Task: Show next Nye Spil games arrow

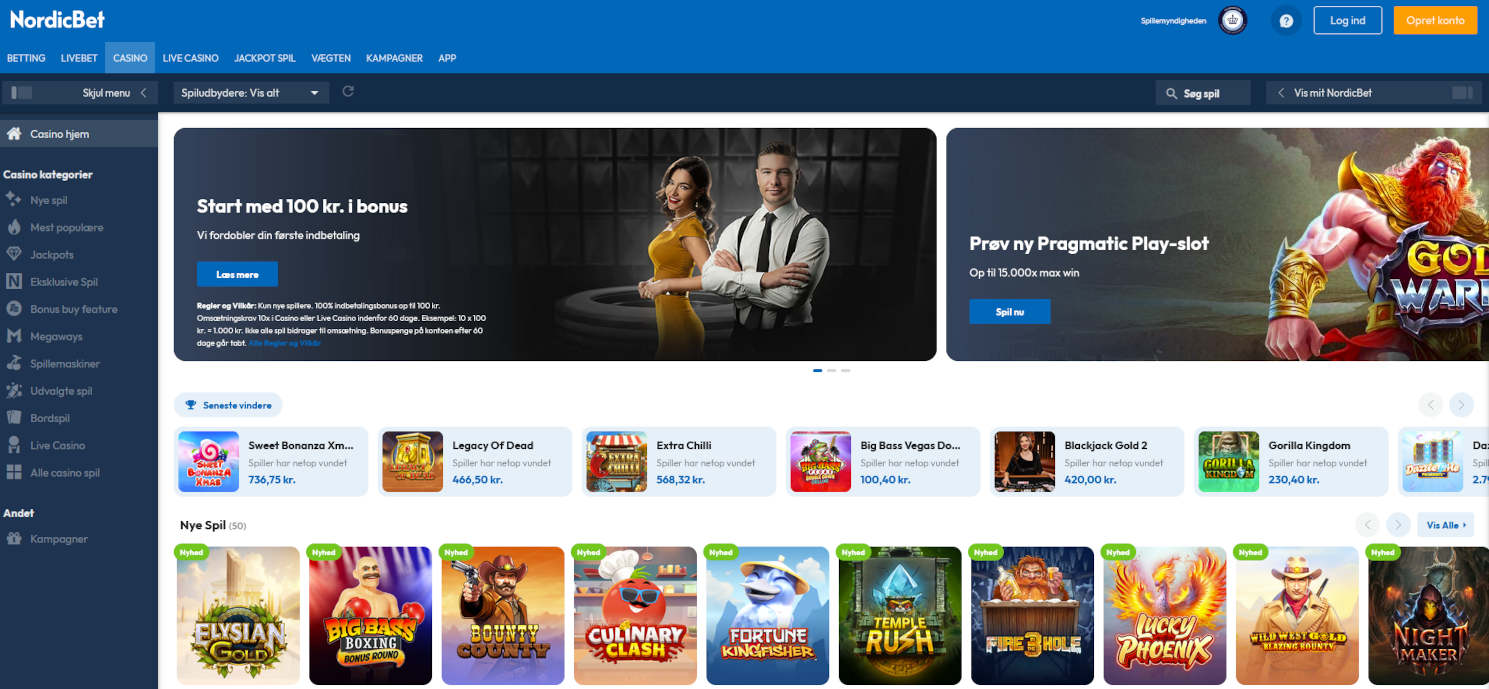Action: pyautogui.click(x=1399, y=525)
